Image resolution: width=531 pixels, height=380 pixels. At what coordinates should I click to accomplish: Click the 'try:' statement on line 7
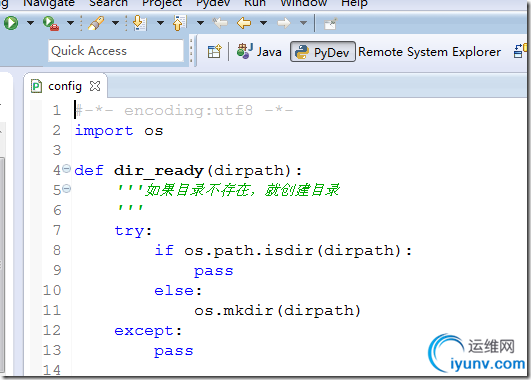point(133,231)
